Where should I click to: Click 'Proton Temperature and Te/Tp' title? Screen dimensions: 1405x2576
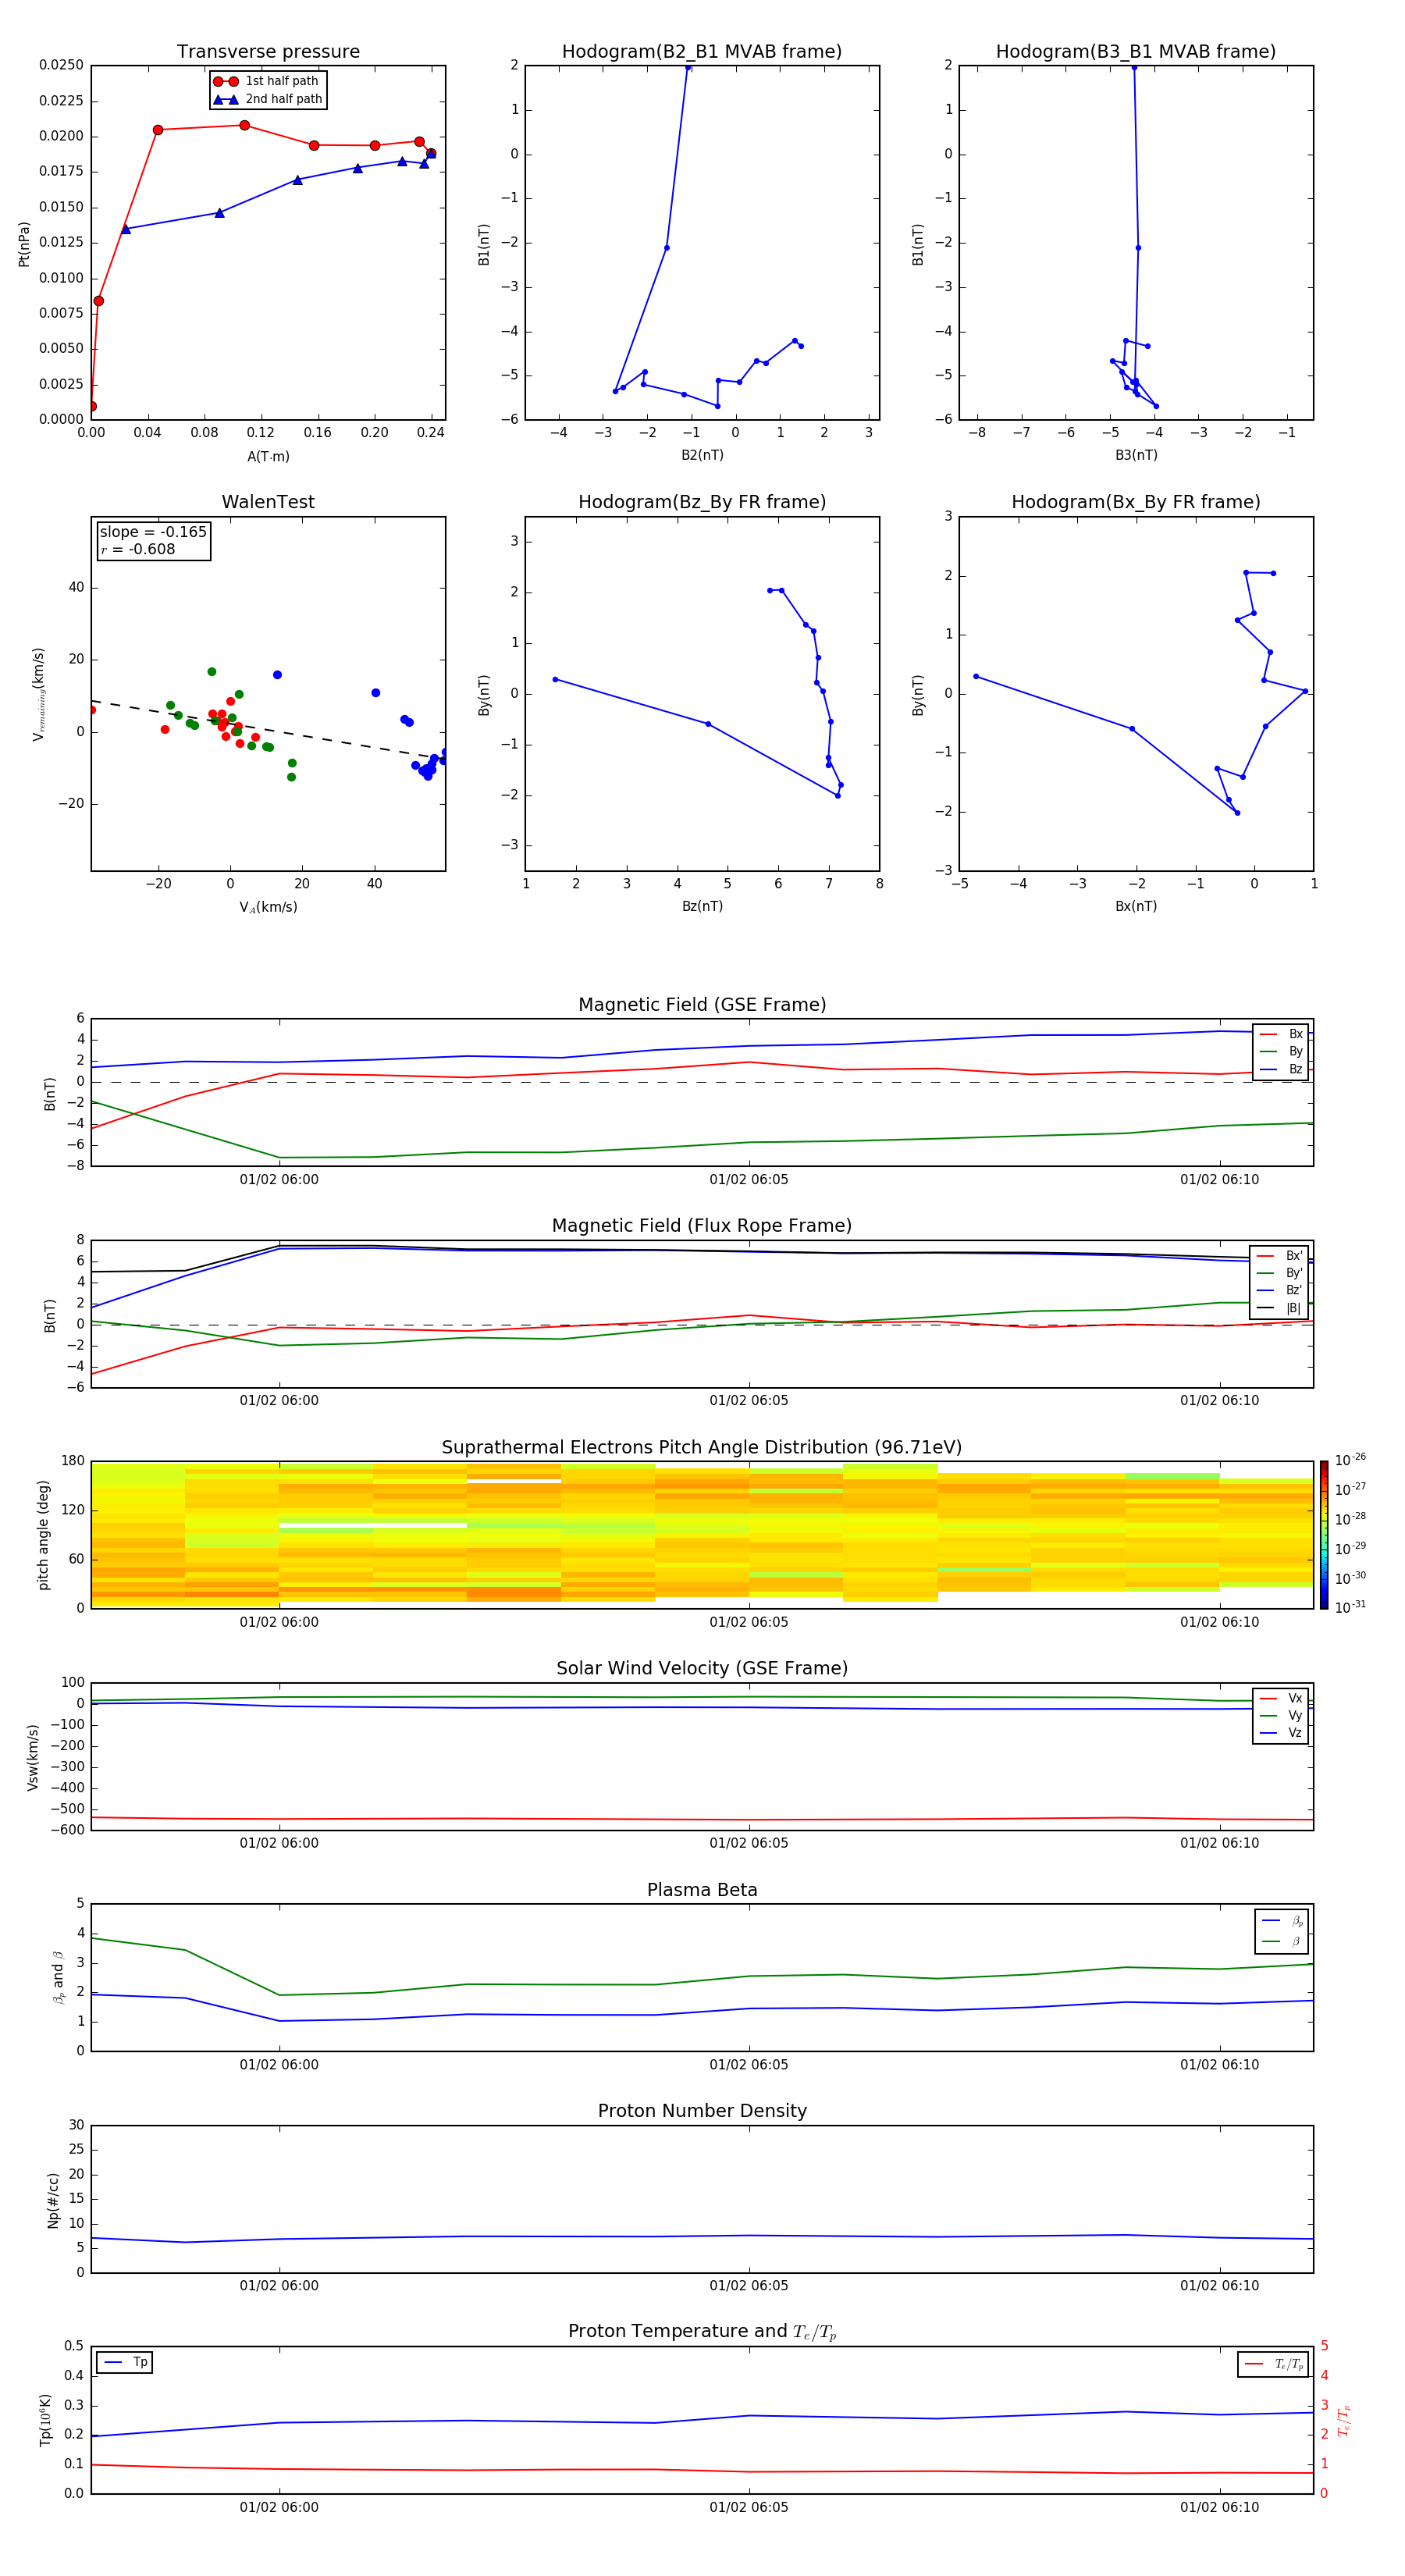(702, 2331)
